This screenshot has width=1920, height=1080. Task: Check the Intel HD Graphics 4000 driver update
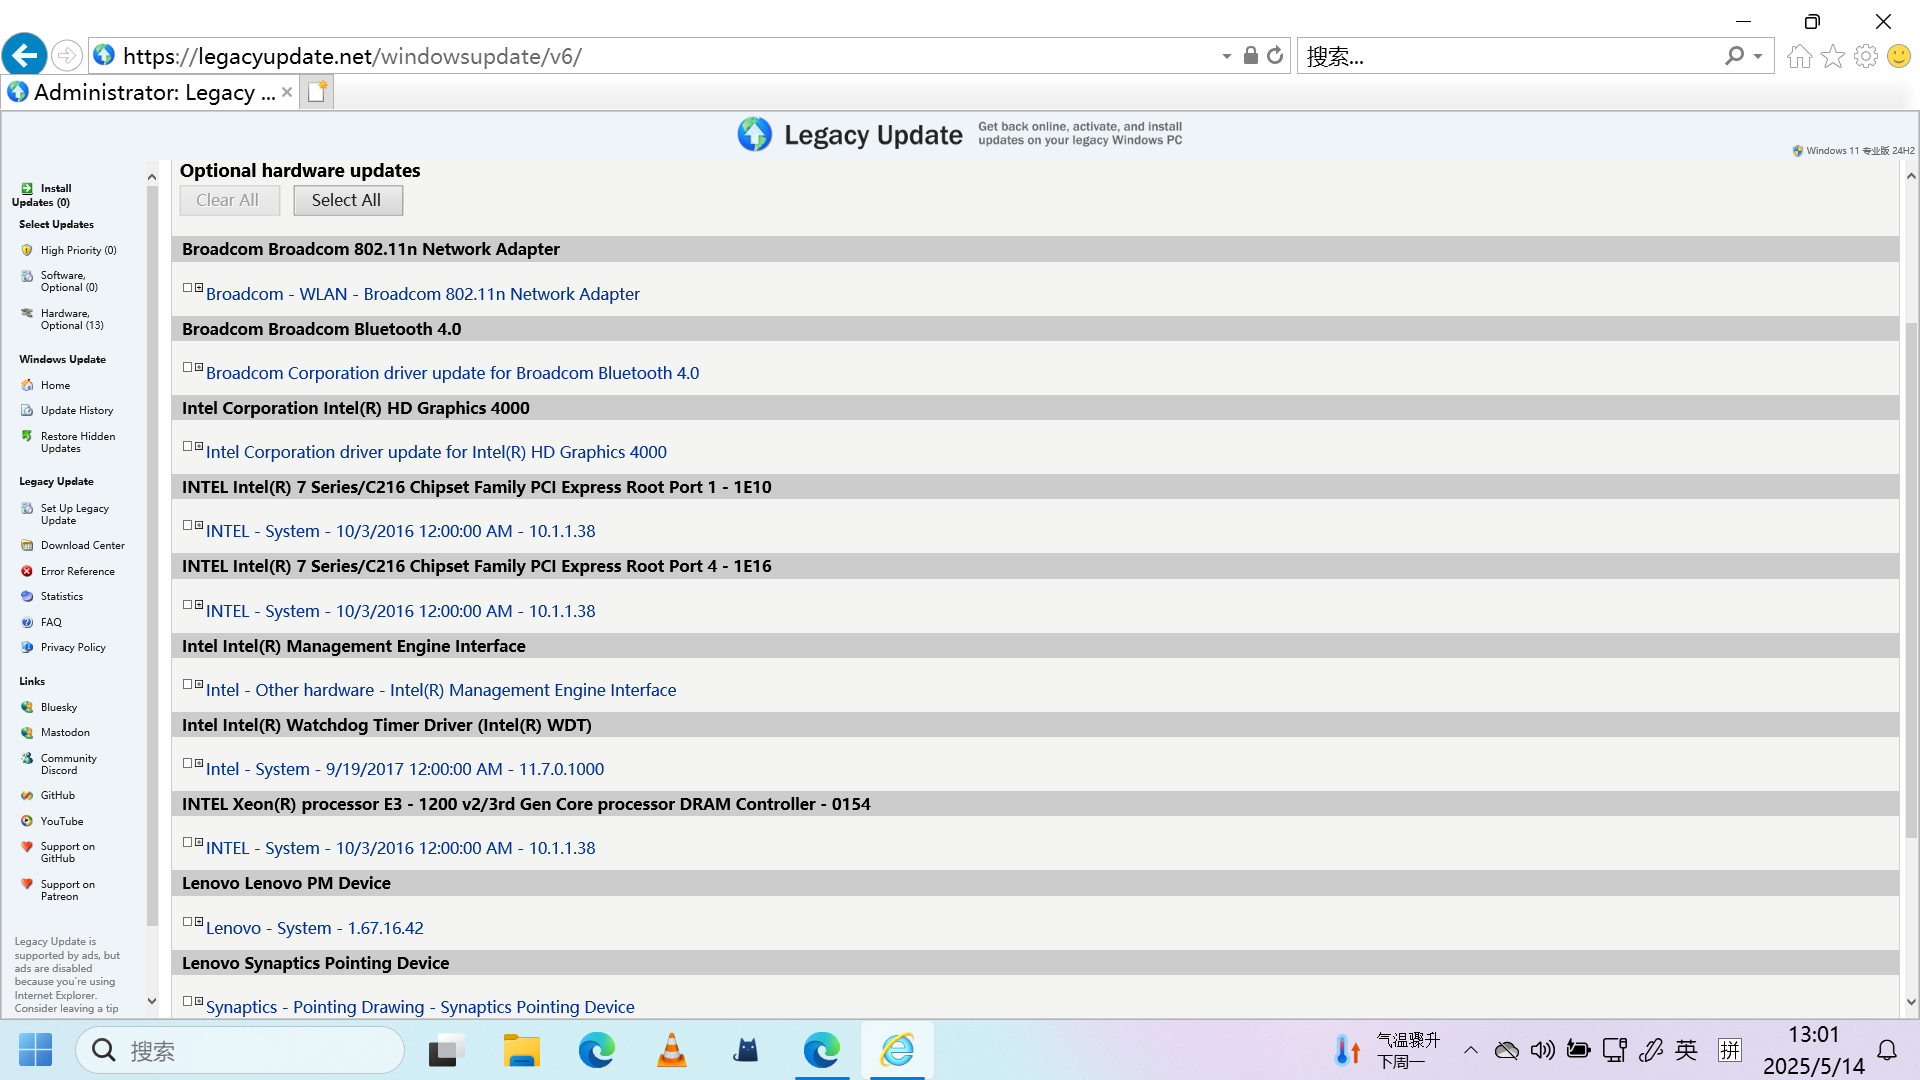(187, 446)
